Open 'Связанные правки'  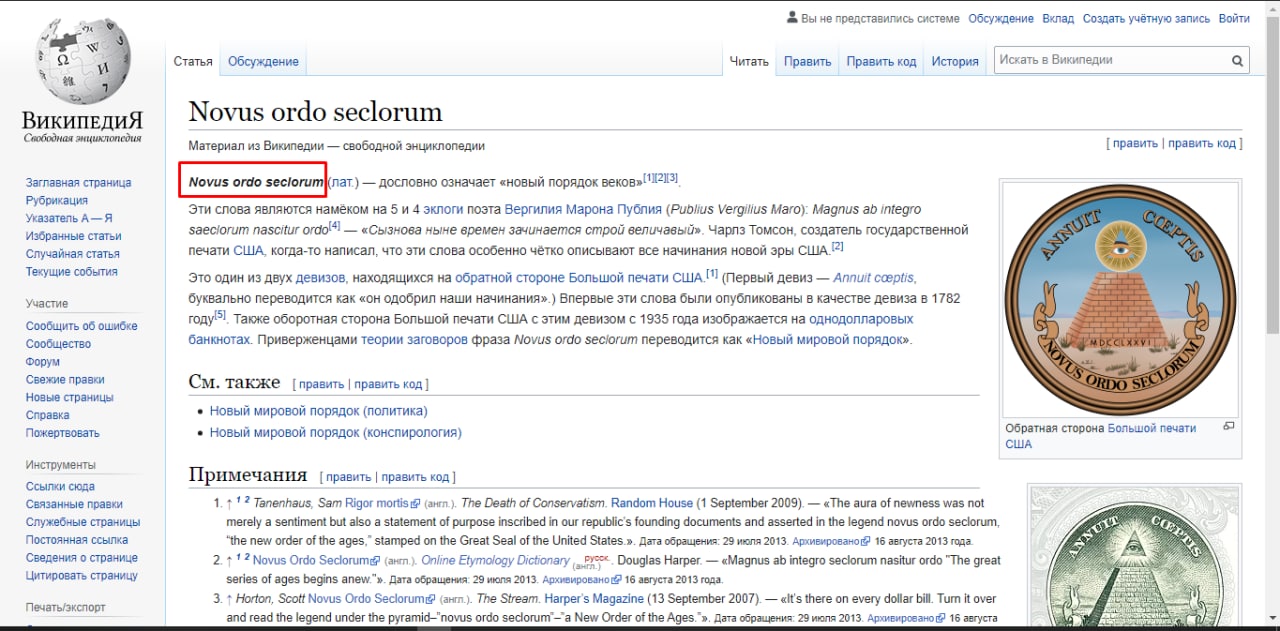click(74, 505)
